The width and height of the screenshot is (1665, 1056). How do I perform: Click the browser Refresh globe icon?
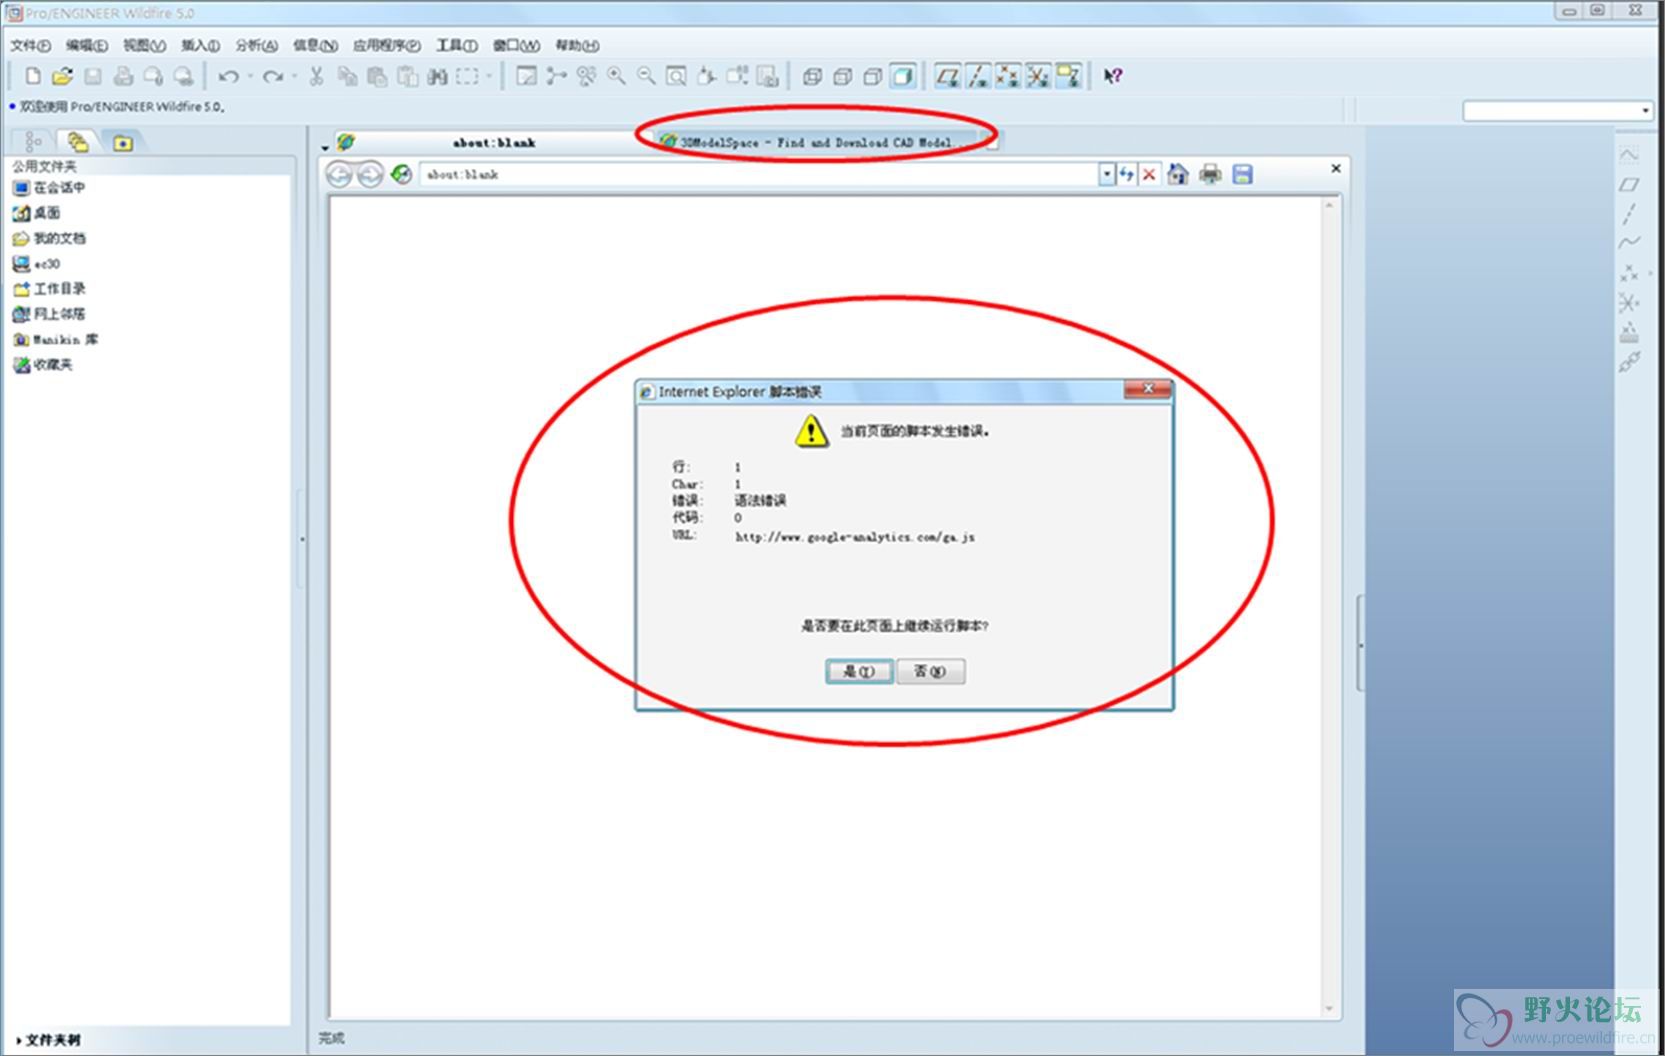pos(401,174)
